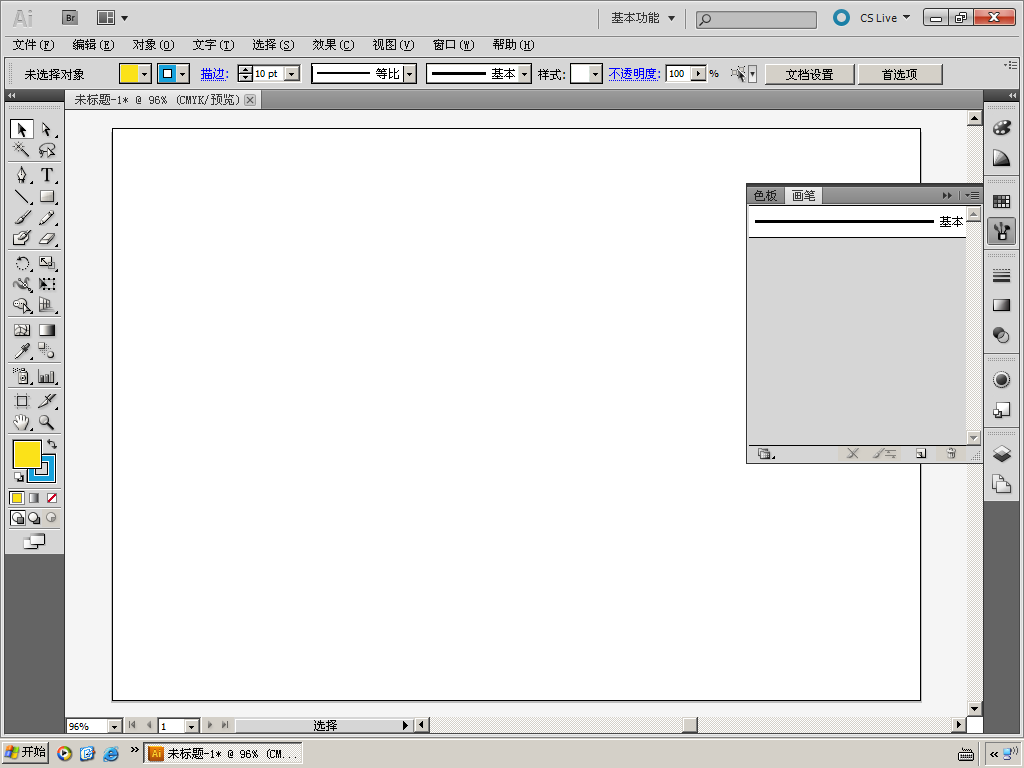Image resolution: width=1024 pixels, height=768 pixels.
Task: Select the Eyedropper tool
Action: pos(22,351)
